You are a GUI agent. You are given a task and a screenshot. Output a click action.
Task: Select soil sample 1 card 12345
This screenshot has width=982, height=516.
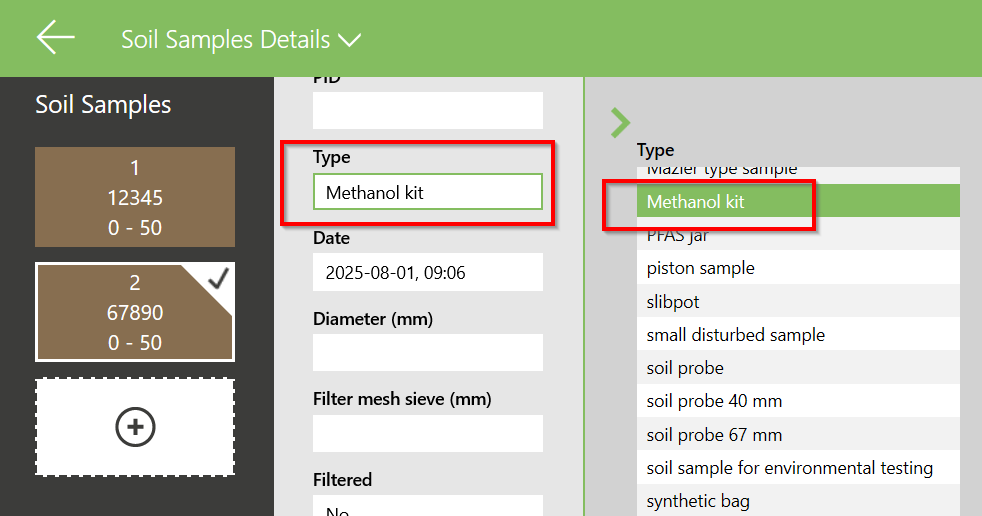[x=135, y=197]
